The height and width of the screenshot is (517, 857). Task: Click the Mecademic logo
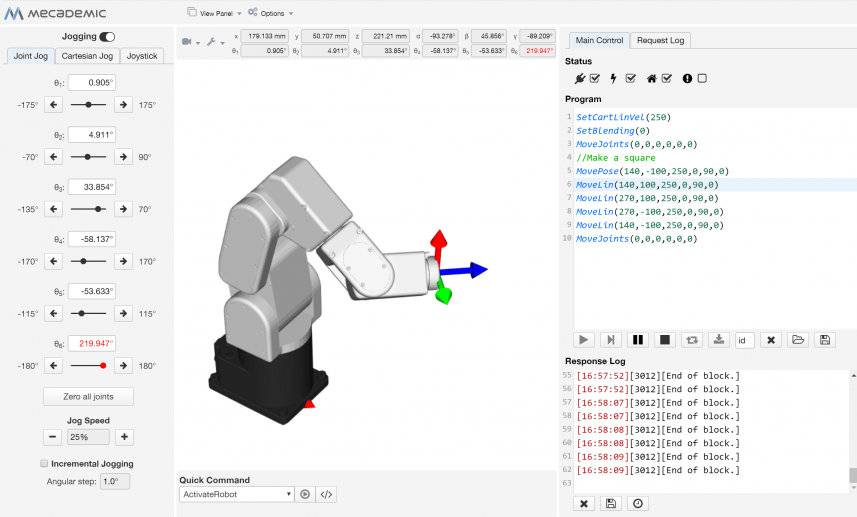[x=55, y=13]
